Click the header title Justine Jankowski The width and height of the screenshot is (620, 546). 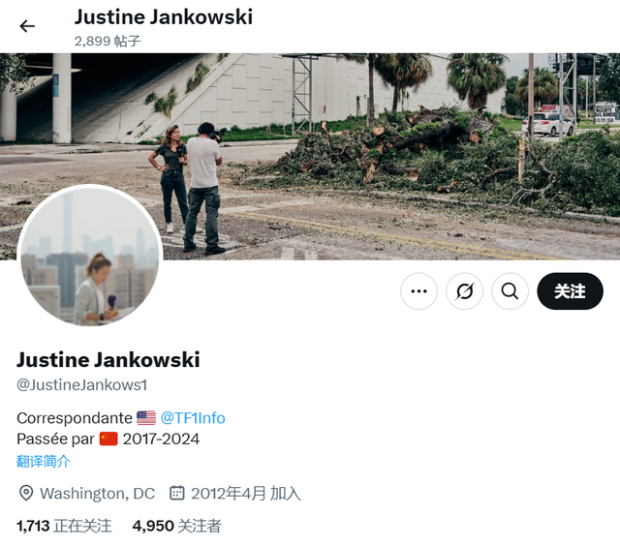point(163,17)
